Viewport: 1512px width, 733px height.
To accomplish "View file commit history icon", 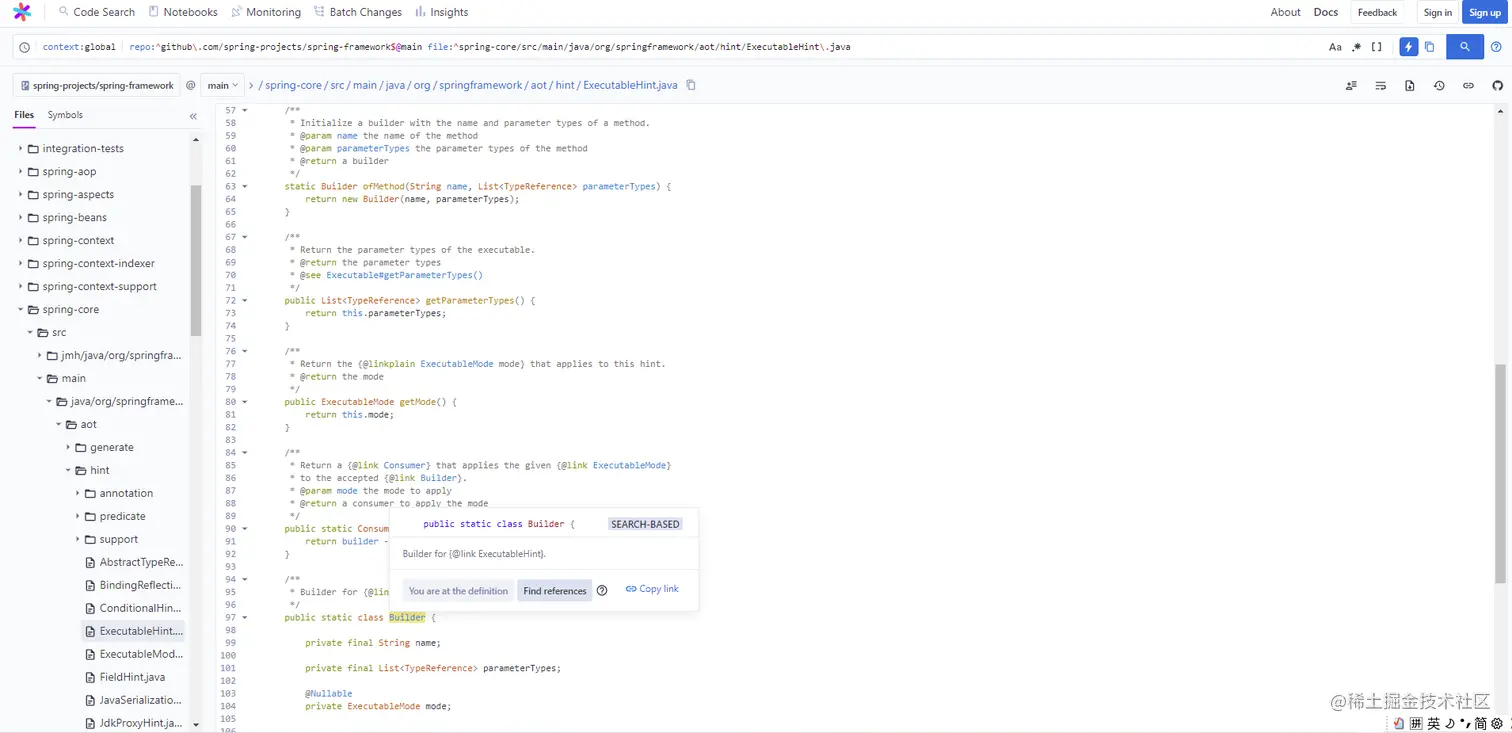I will (x=1438, y=86).
